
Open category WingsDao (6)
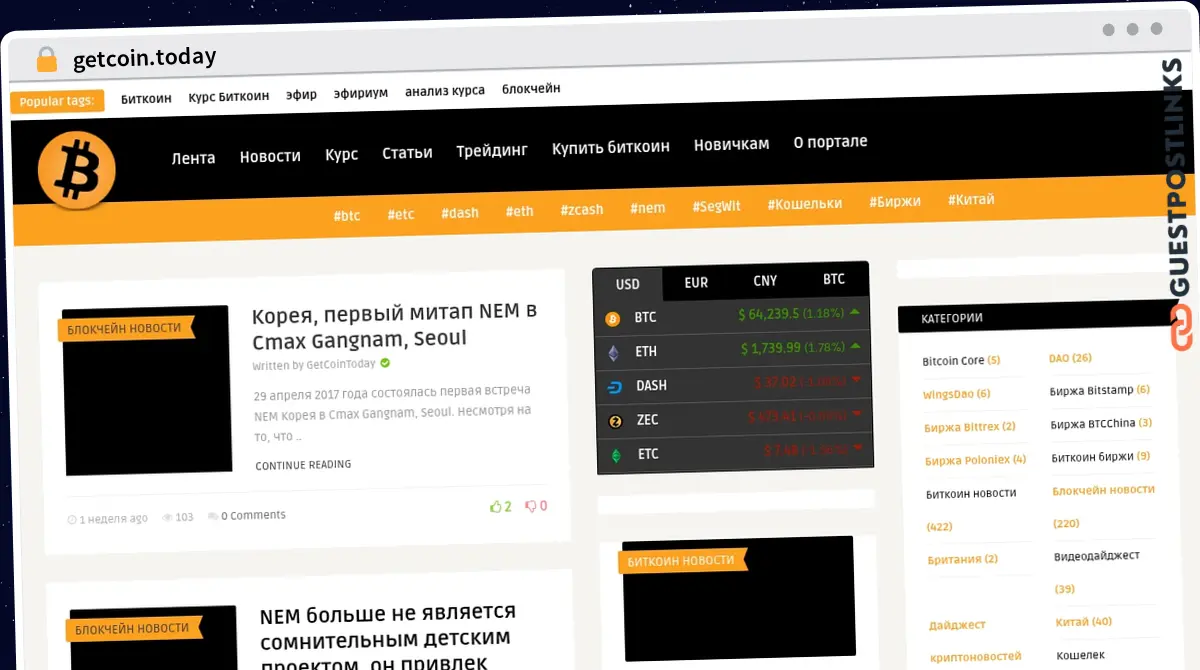956,394
